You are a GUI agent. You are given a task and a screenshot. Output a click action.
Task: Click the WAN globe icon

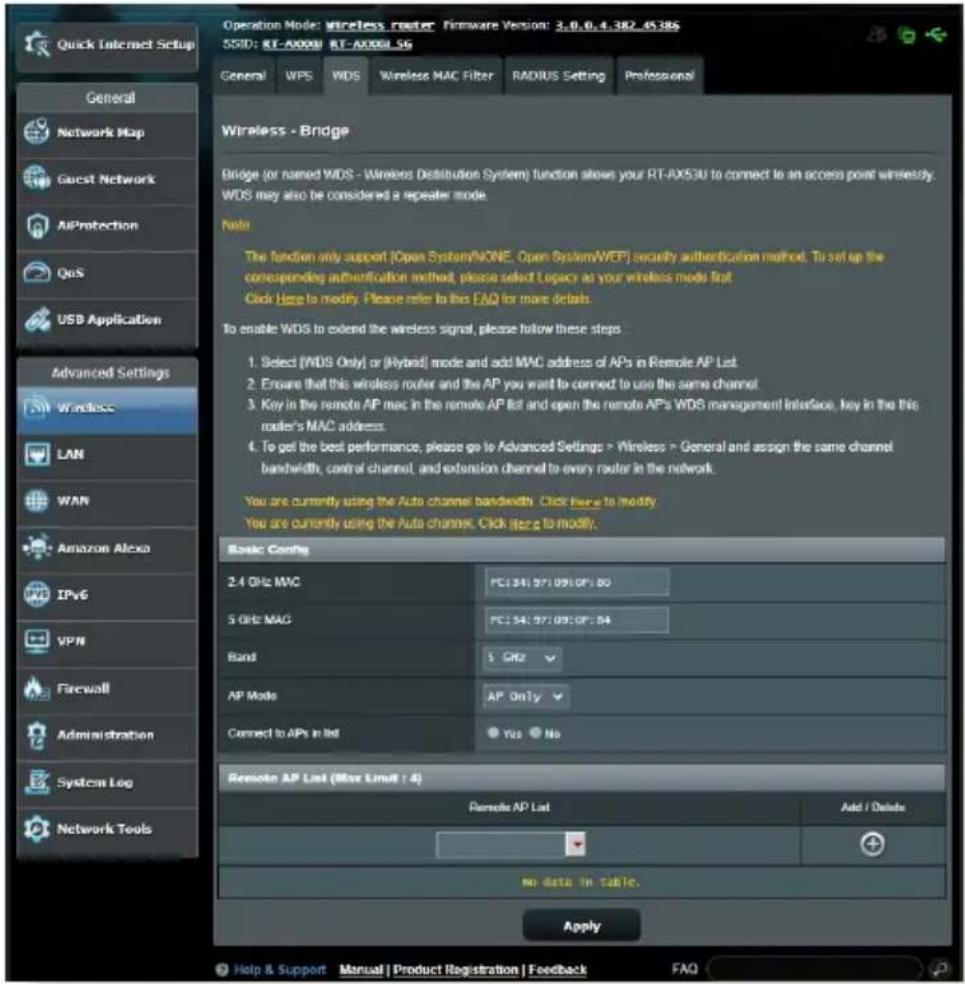coord(36,501)
